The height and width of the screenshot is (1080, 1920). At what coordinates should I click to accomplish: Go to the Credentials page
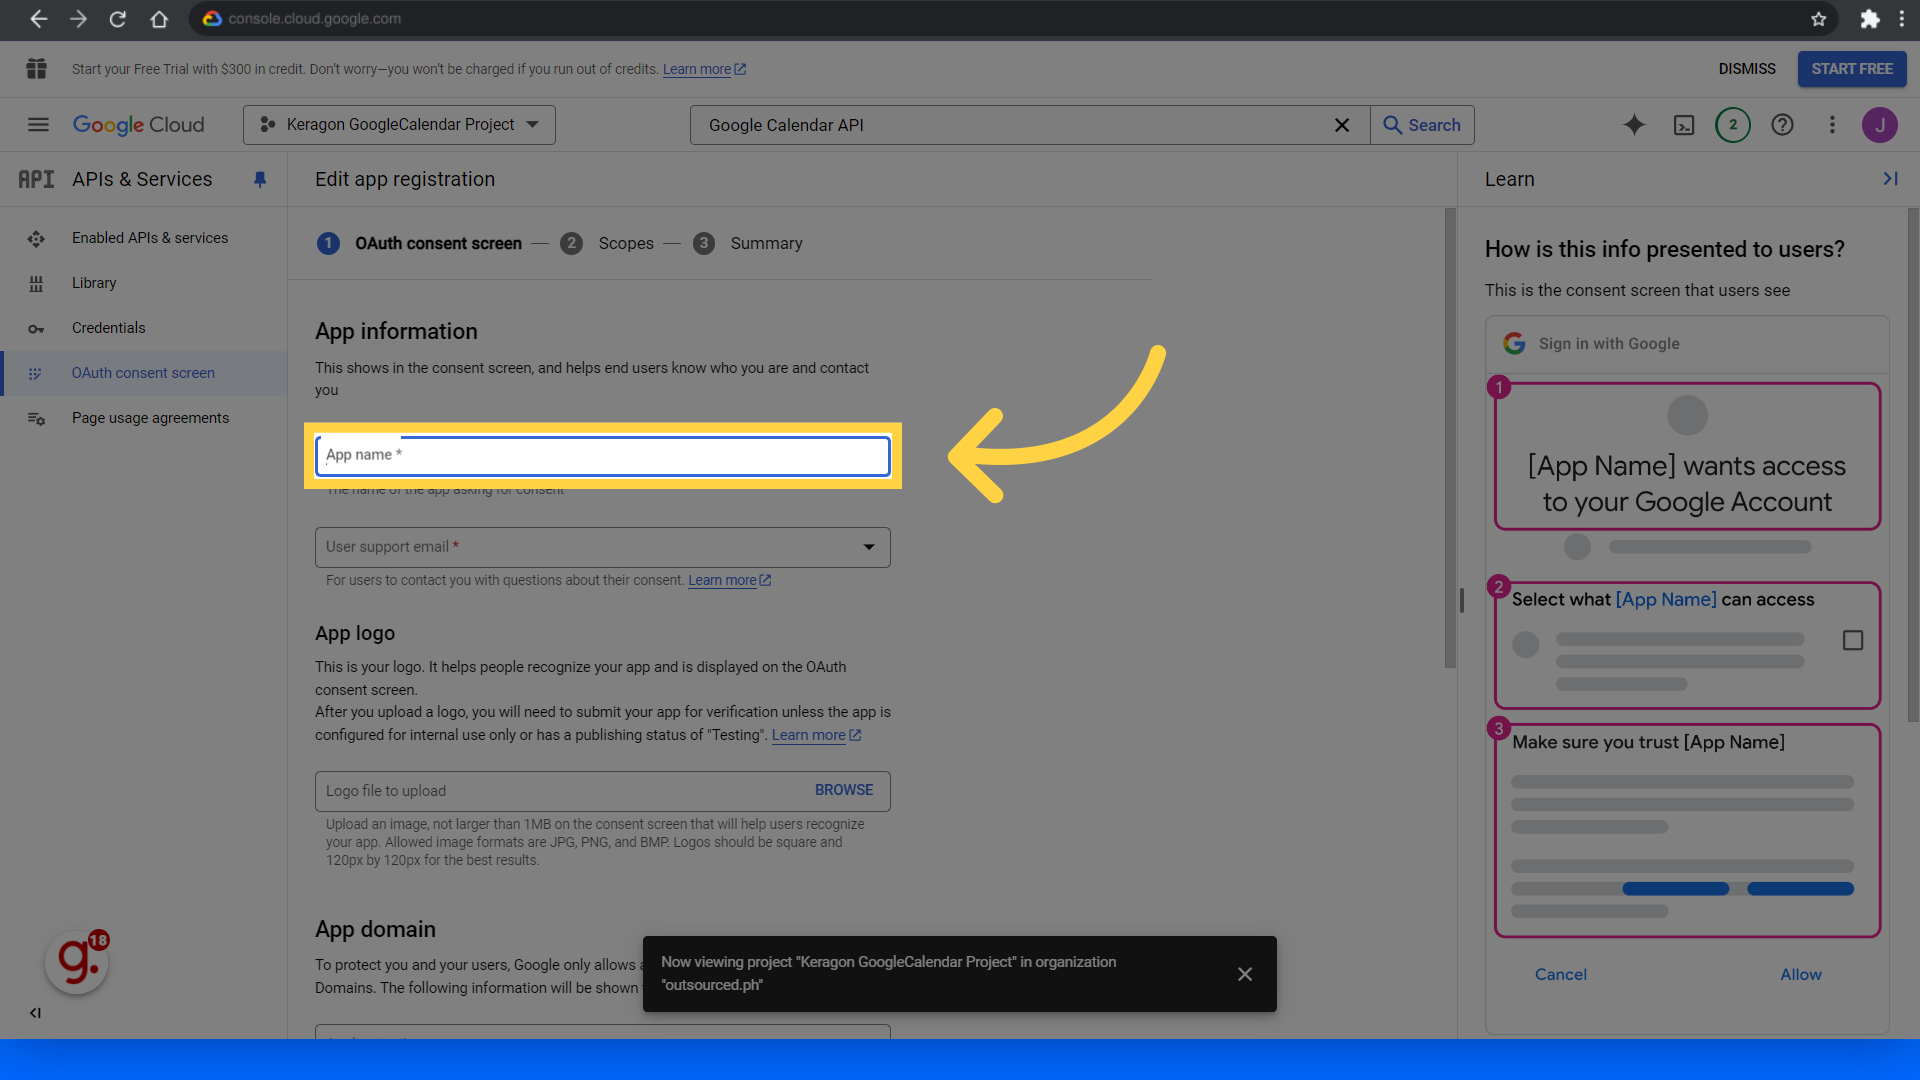(x=108, y=328)
